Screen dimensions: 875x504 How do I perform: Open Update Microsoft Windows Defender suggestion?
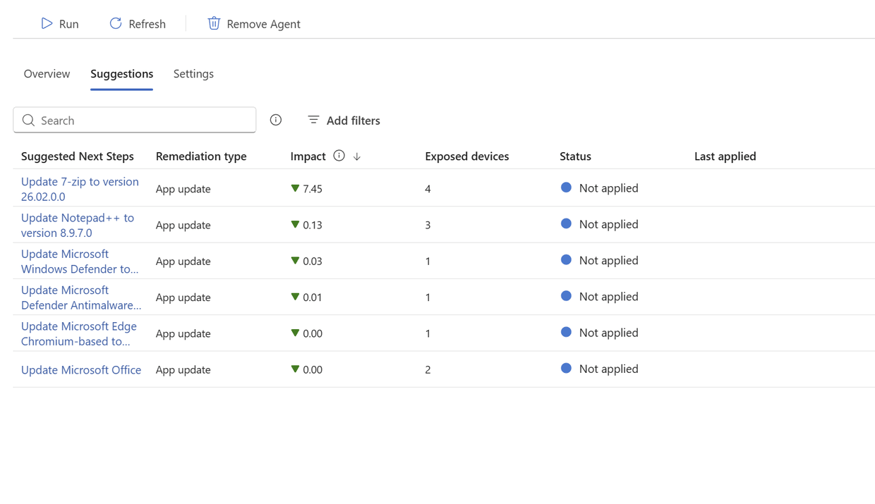80,261
